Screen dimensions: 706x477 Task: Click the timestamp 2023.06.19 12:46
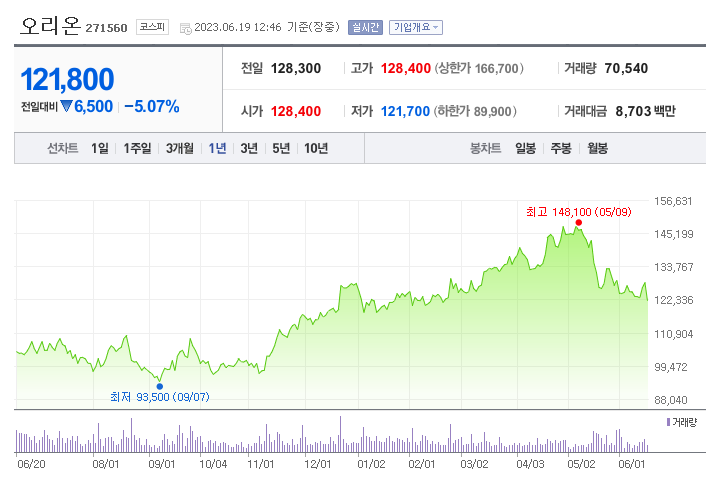tap(238, 27)
